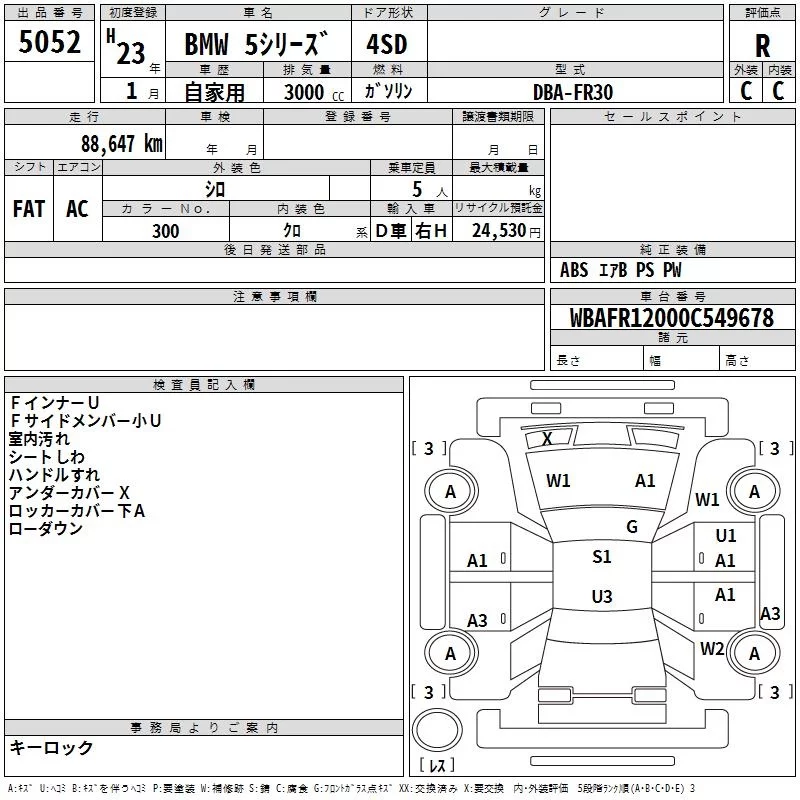Screen dimensions: 800x800
Task: Click the recycle deposit amount 24,530円
Action: 498,231
